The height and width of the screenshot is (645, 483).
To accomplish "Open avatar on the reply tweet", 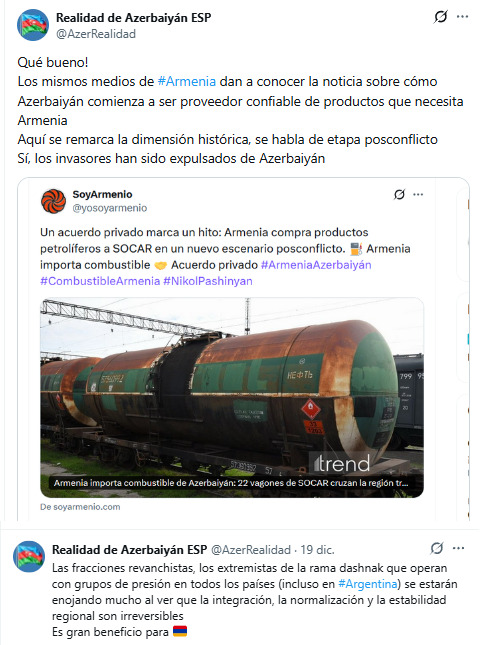I will pos(29,557).
